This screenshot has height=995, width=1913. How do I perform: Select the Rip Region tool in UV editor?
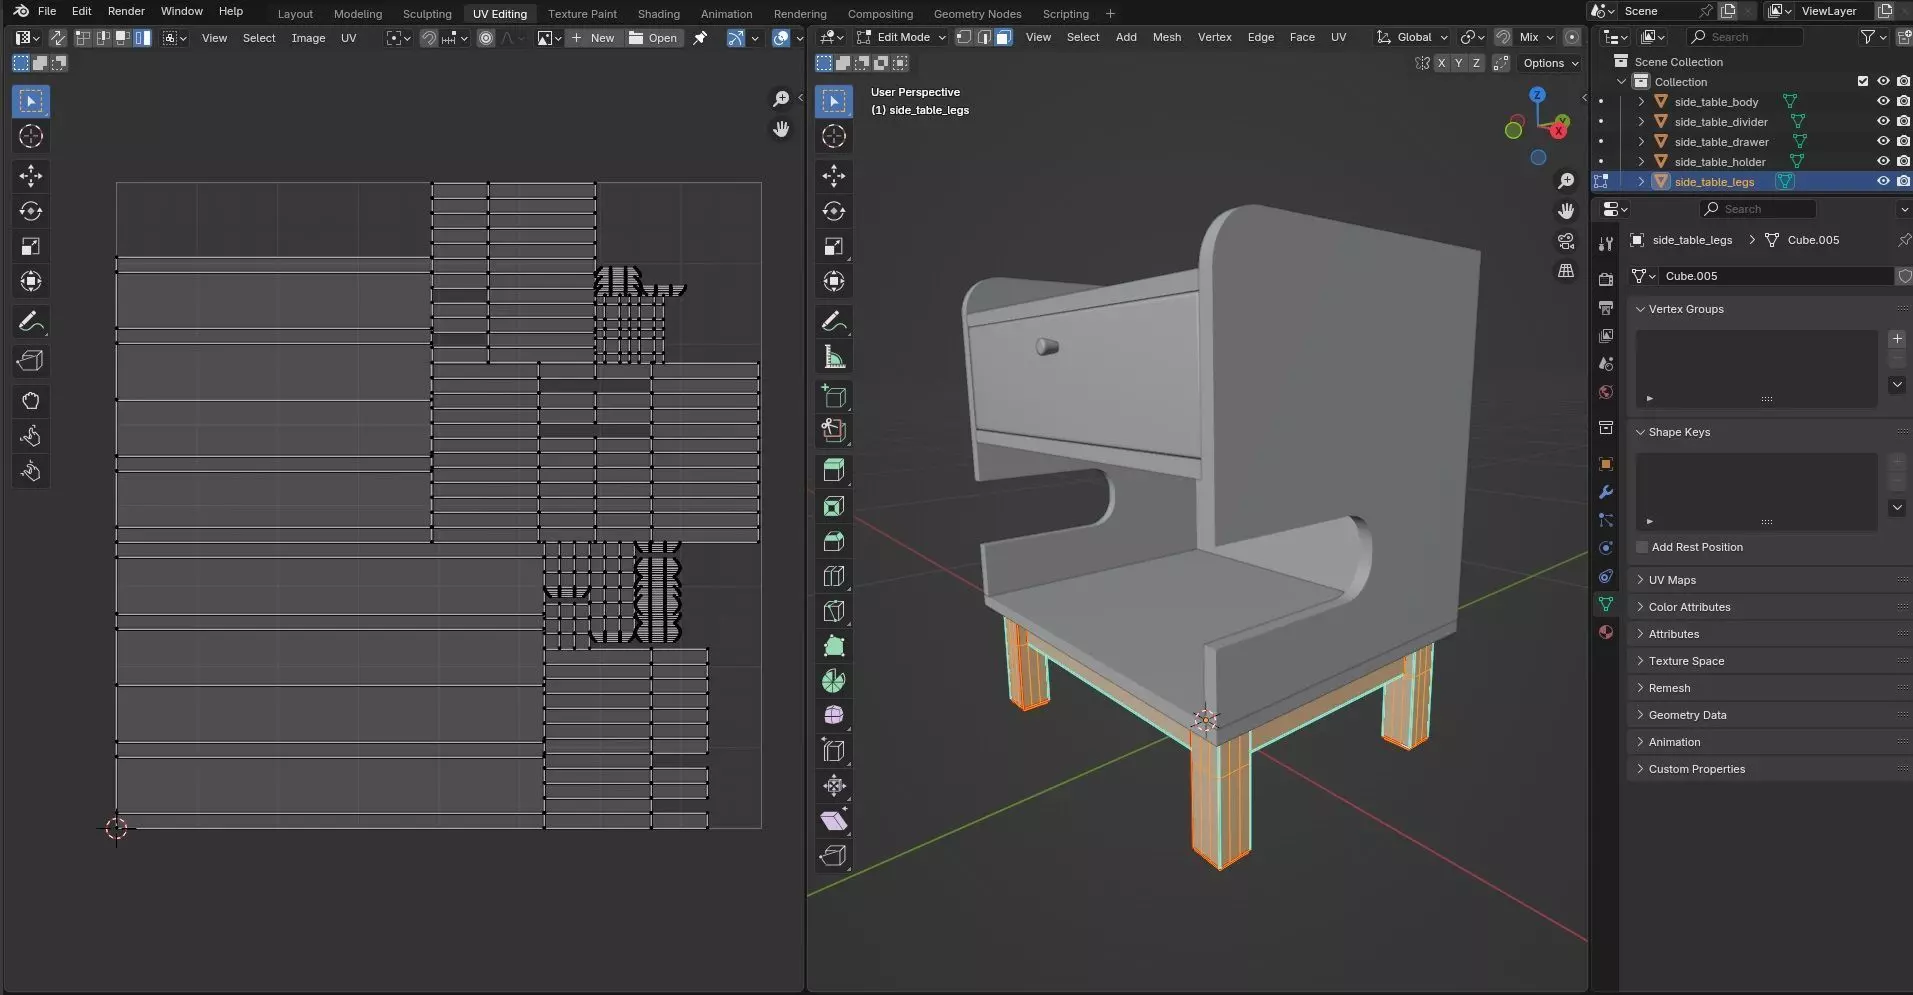click(31, 361)
